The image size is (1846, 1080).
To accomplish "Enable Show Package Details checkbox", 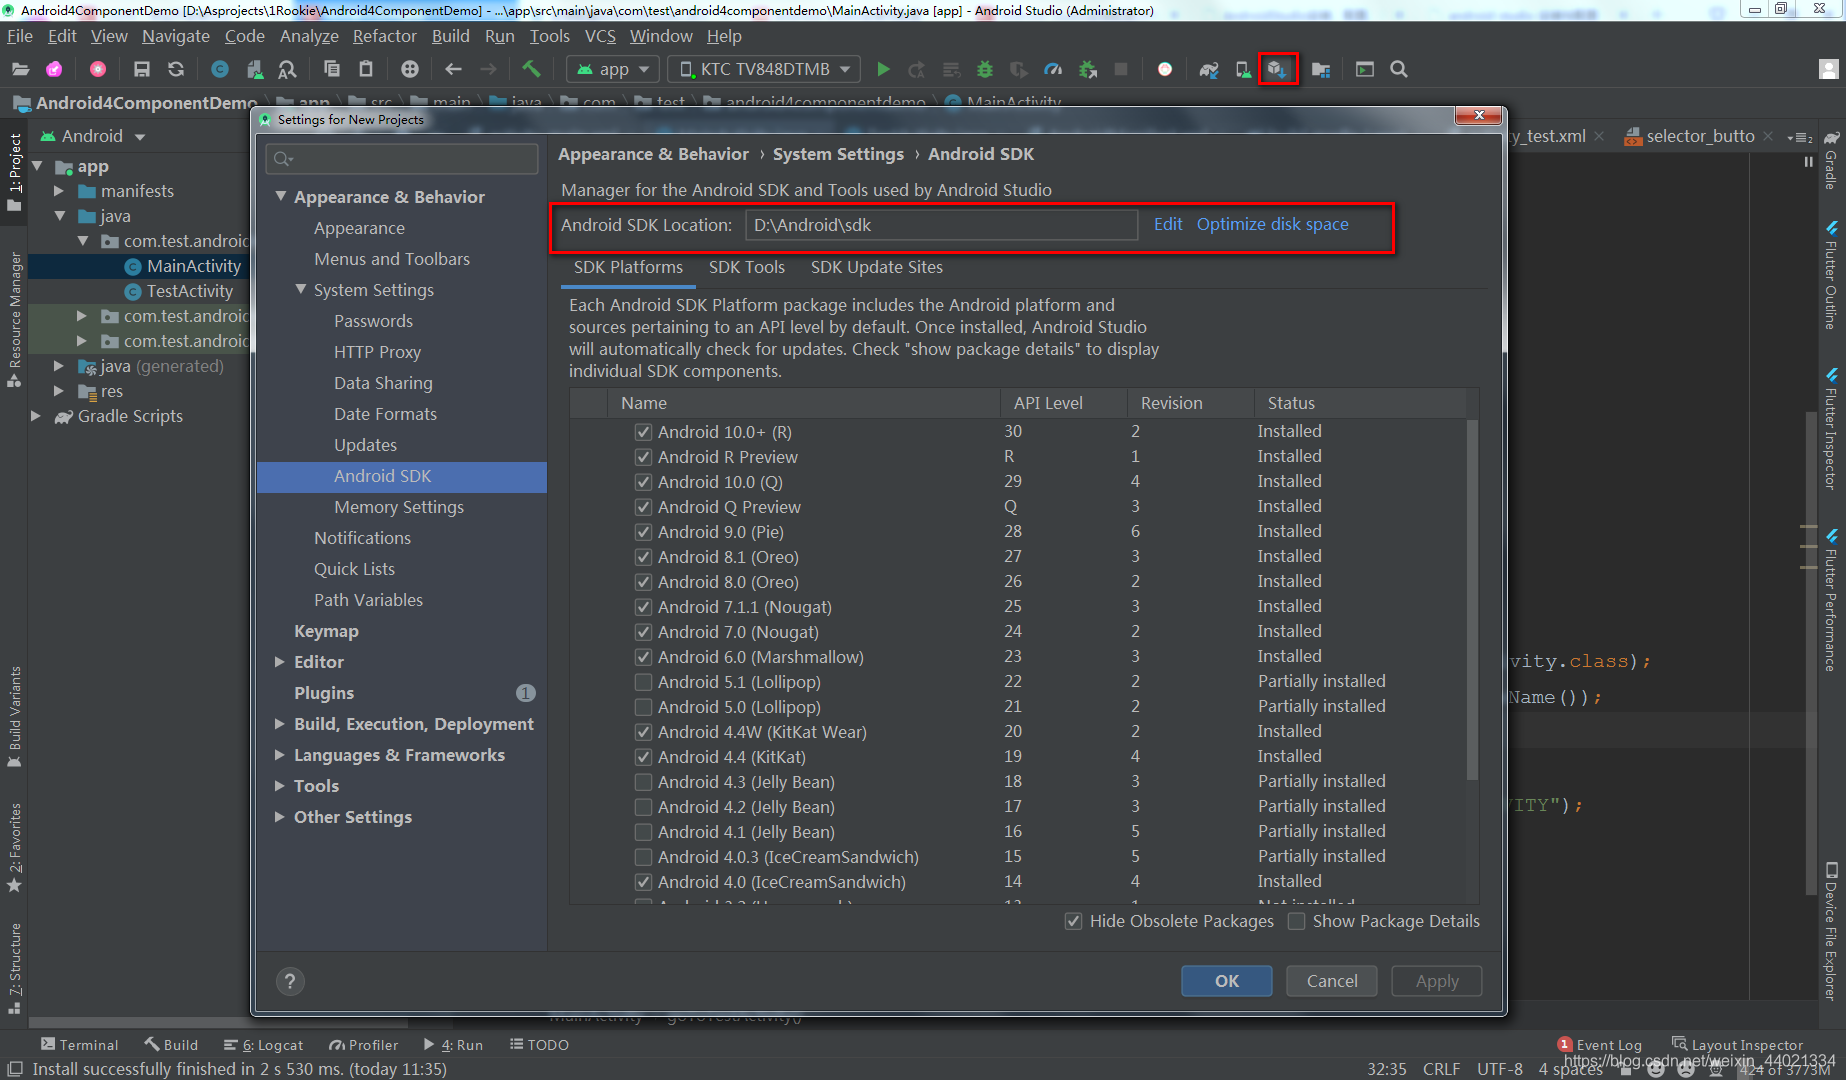I will click(x=1296, y=921).
